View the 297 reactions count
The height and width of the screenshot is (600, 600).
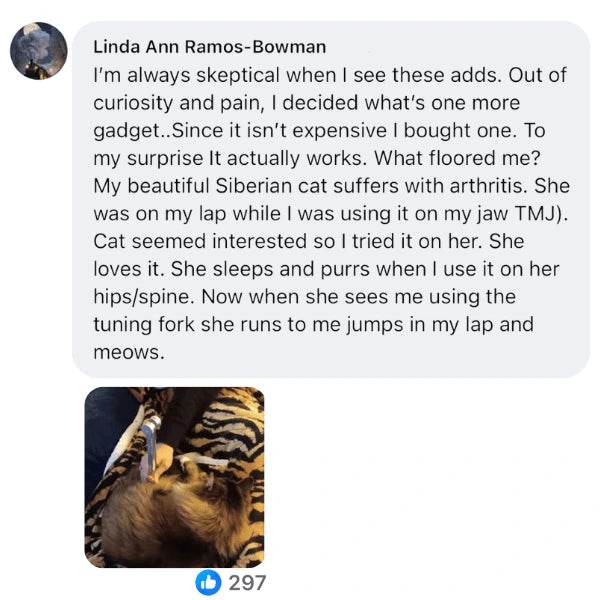[247, 583]
